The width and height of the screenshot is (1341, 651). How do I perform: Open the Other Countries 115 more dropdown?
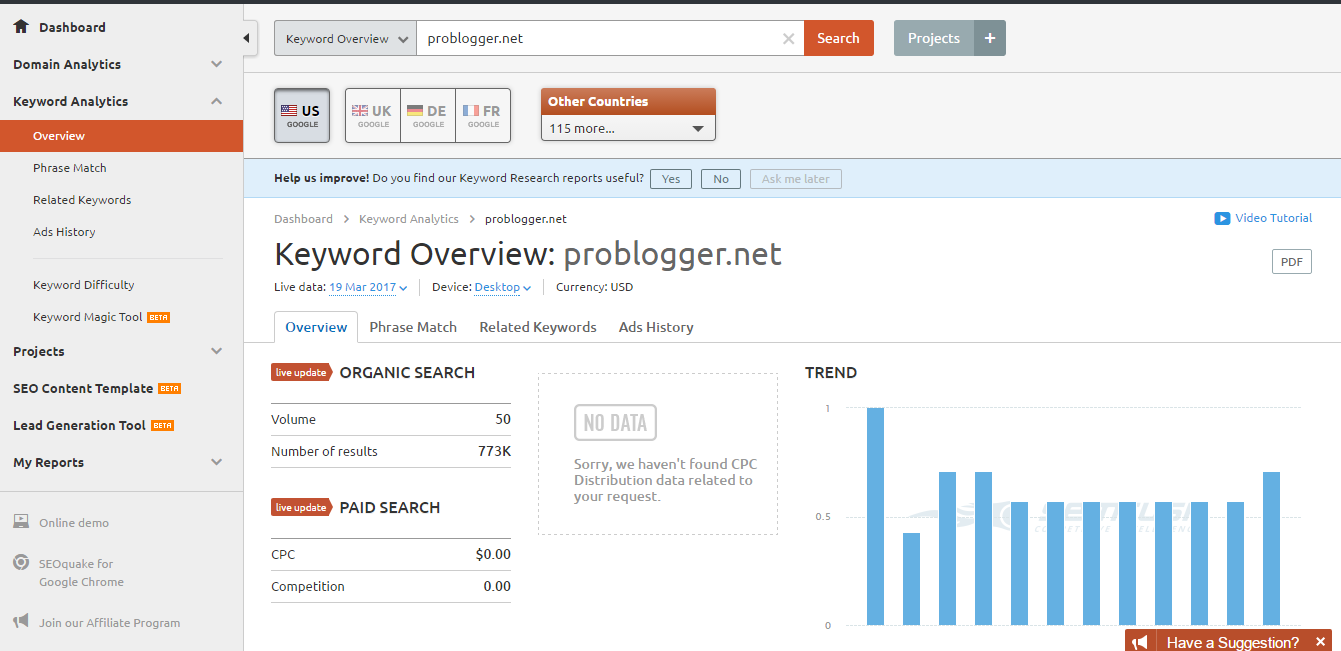click(628, 128)
